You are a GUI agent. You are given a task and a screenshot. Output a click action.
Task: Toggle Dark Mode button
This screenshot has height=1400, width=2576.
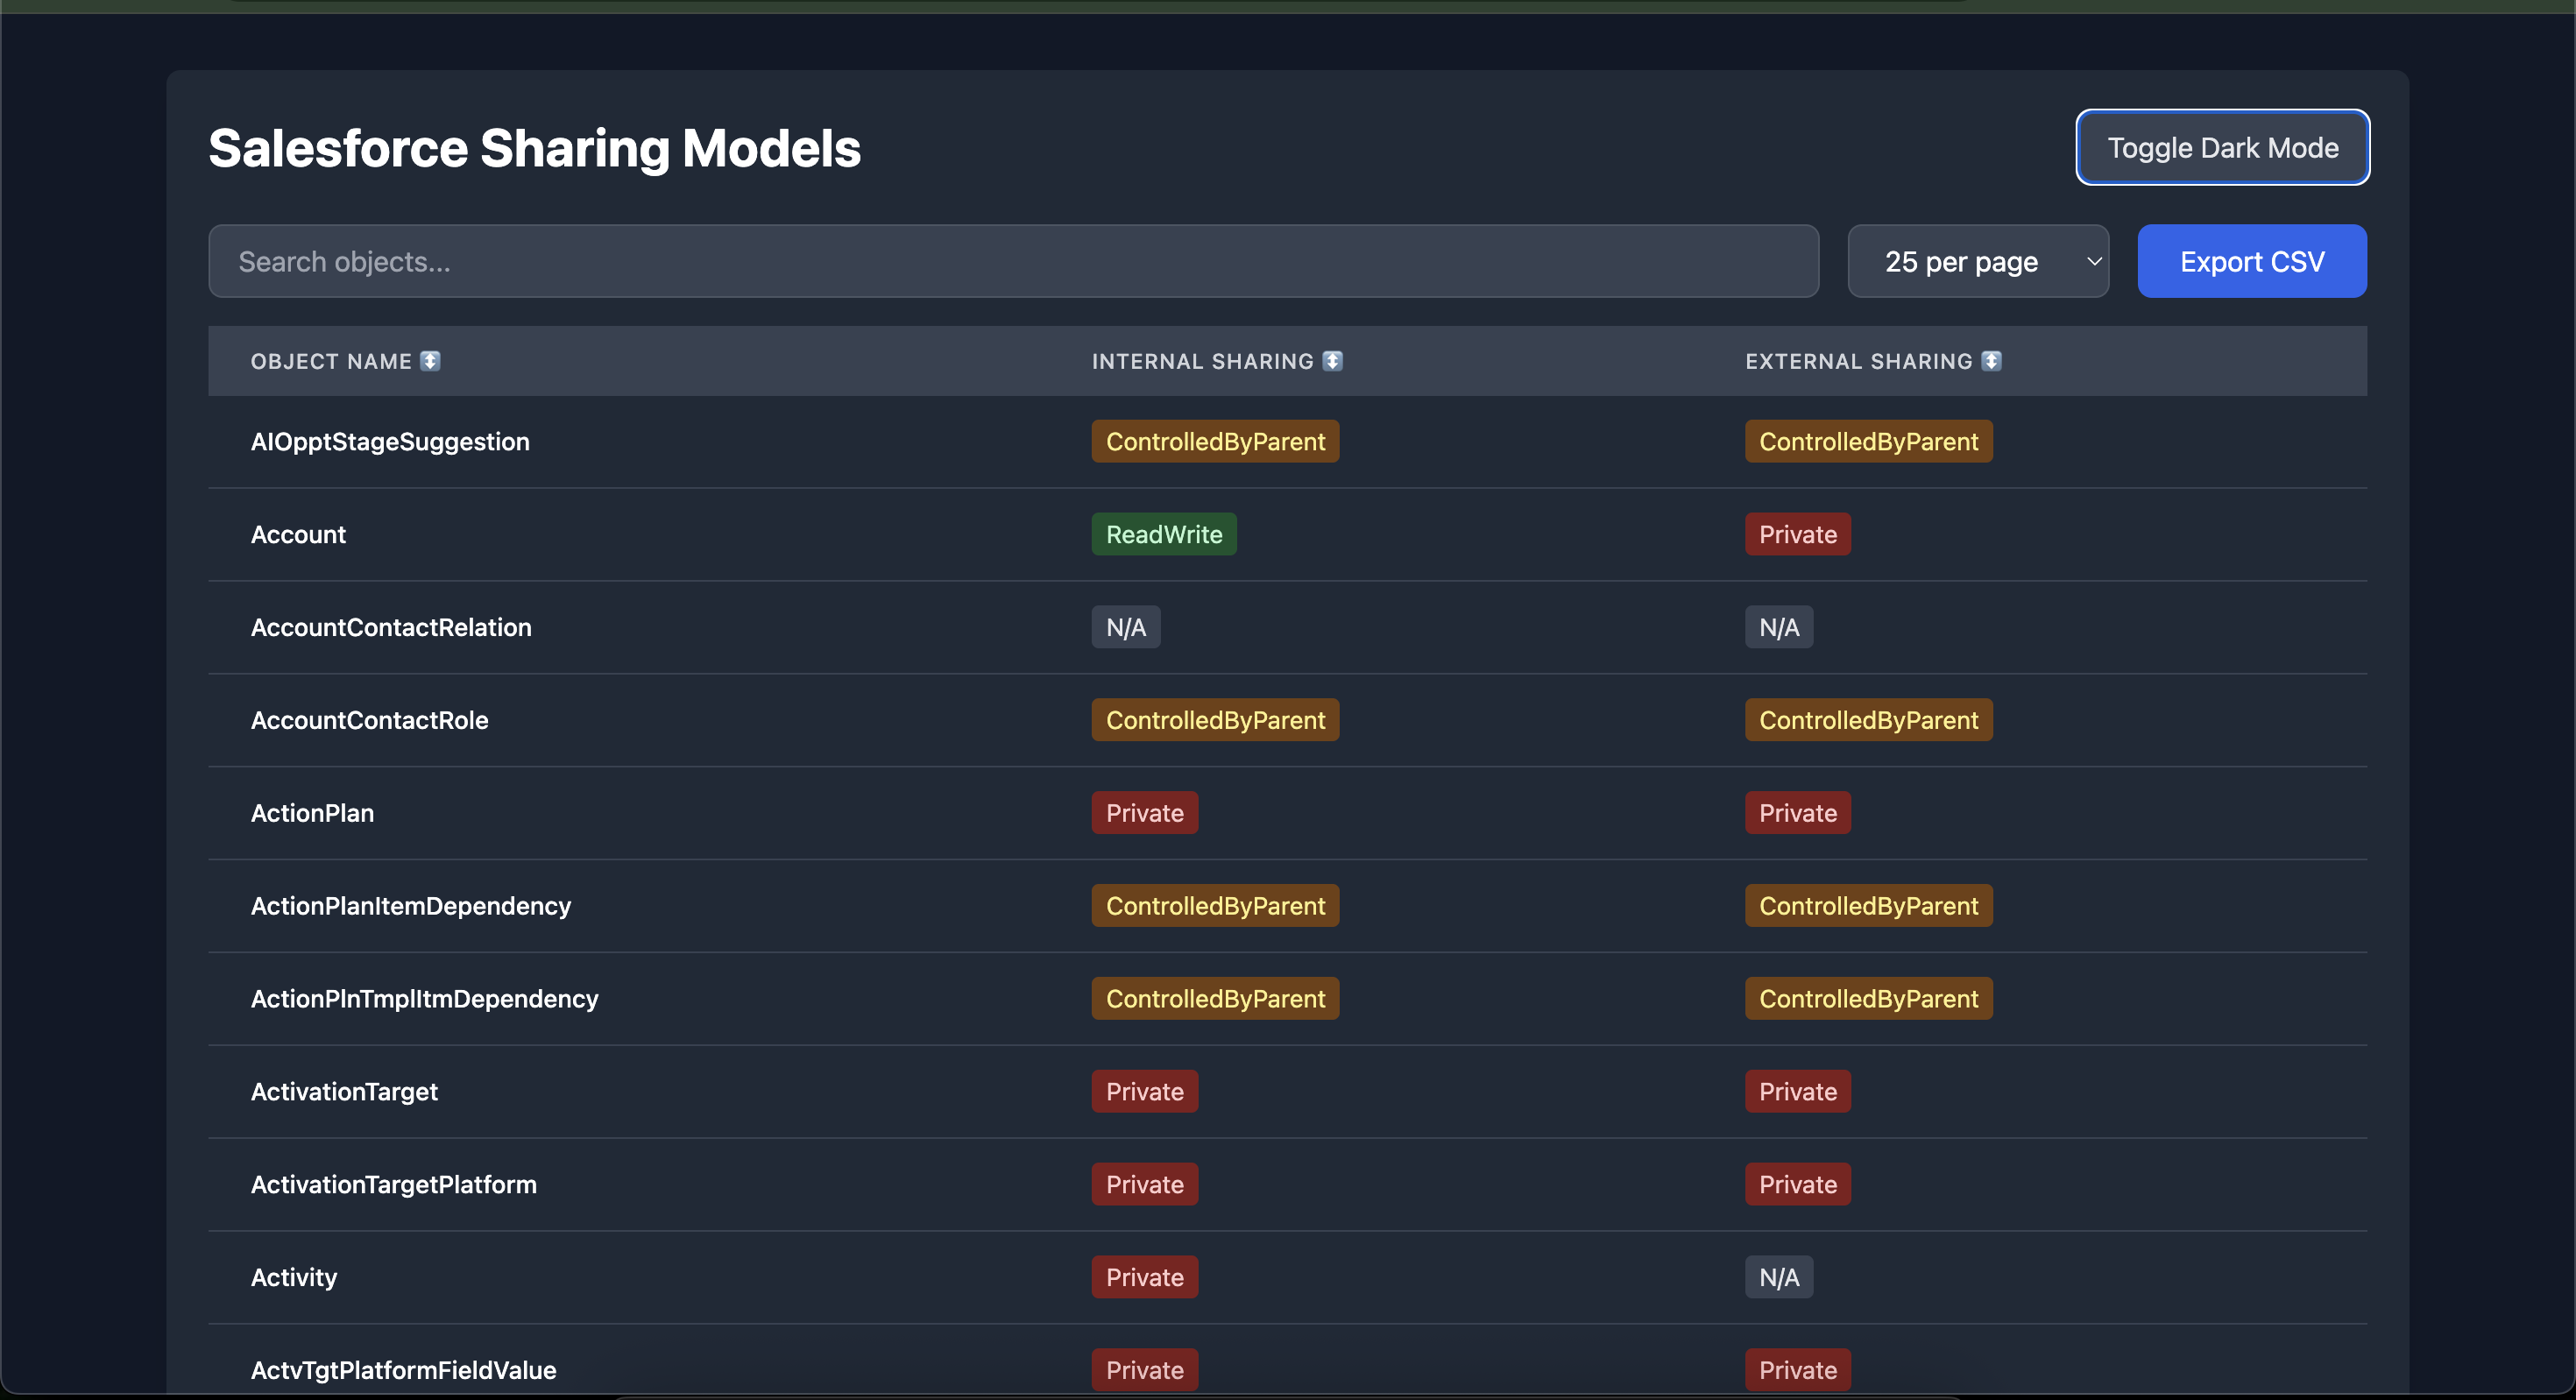point(2222,148)
